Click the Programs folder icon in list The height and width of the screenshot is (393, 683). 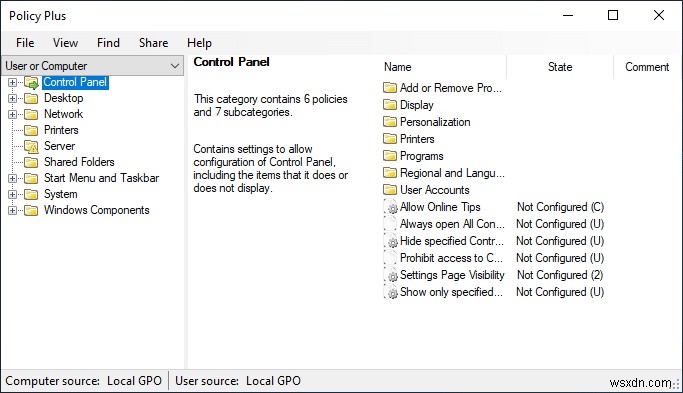click(x=390, y=156)
